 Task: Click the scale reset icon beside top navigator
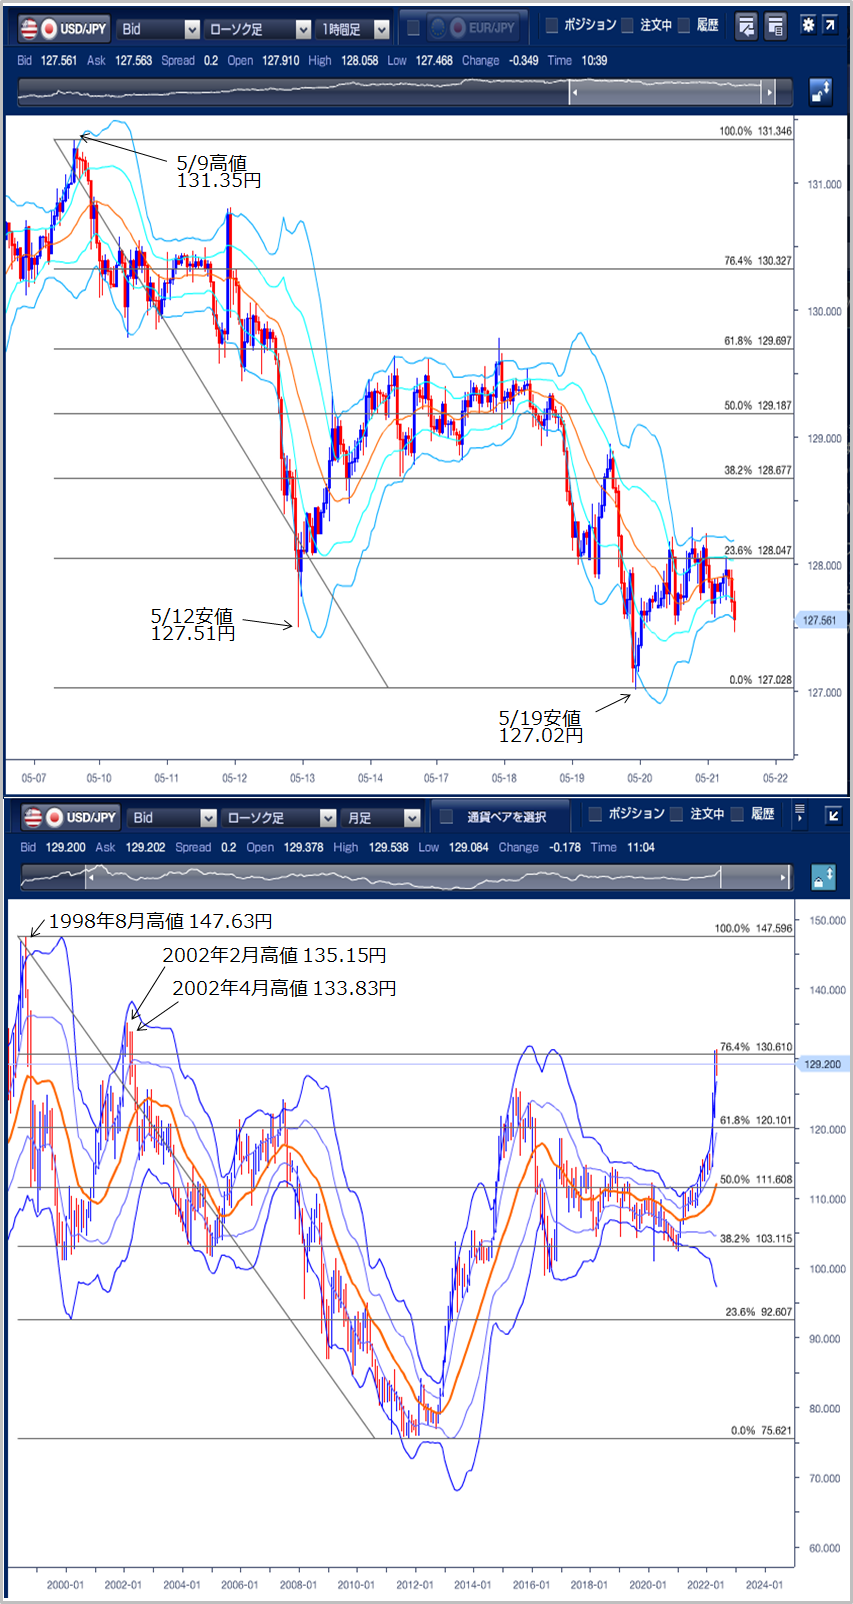[820, 92]
